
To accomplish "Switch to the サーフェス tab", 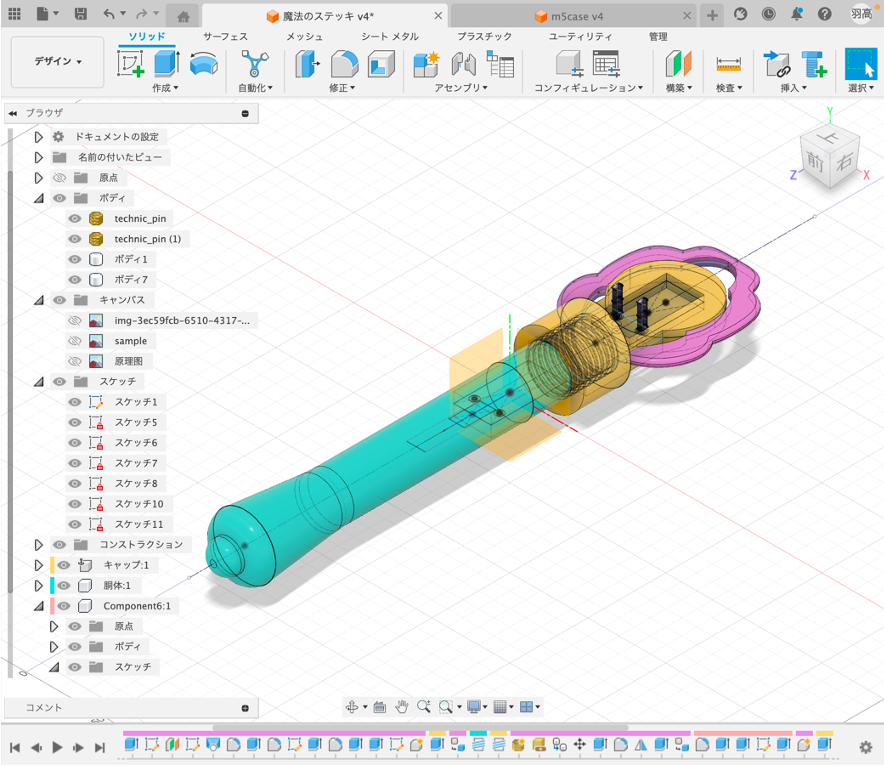I will point(225,36).
